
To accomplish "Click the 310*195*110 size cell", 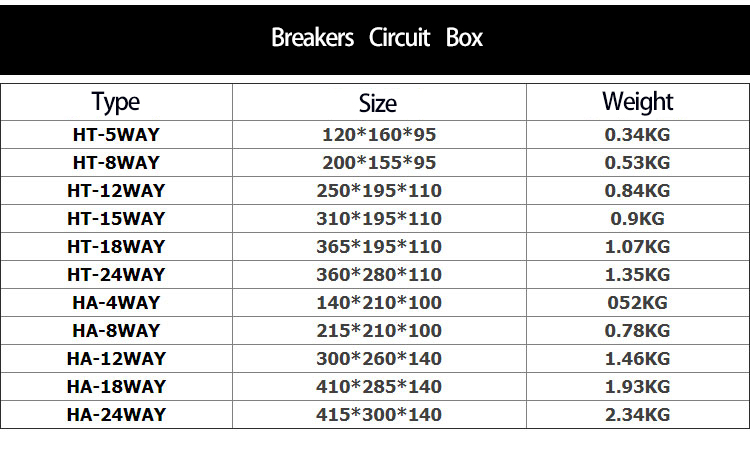I will [x=379, y=218].
